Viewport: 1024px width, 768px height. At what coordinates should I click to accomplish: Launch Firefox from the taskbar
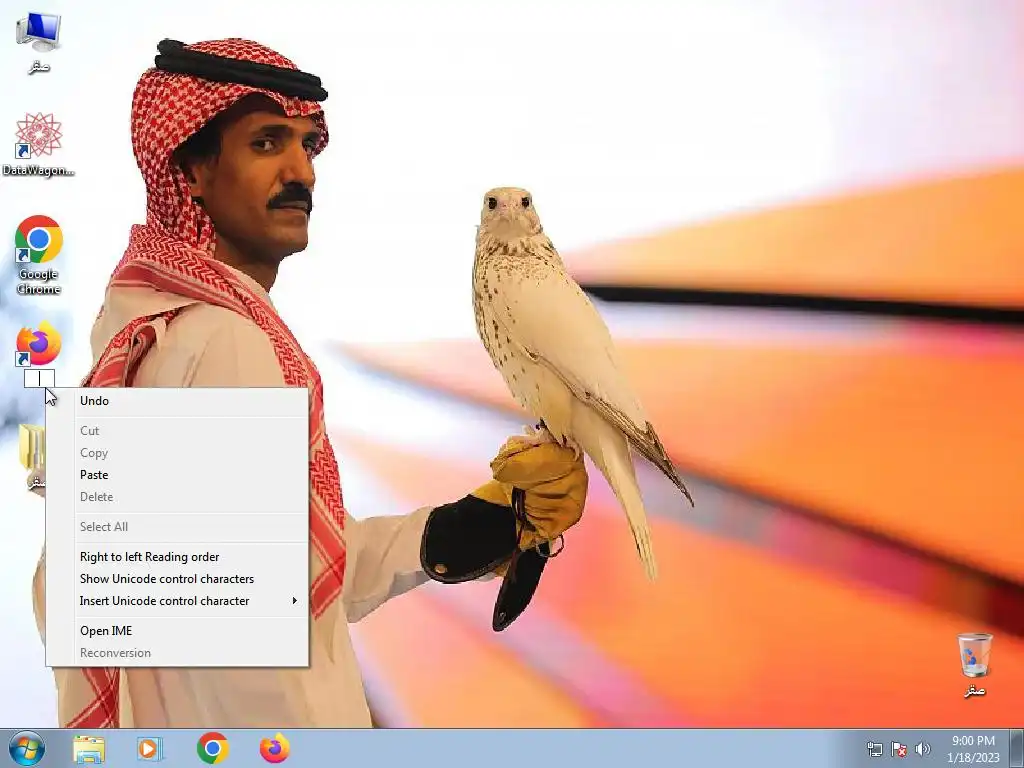pos(275,748)
